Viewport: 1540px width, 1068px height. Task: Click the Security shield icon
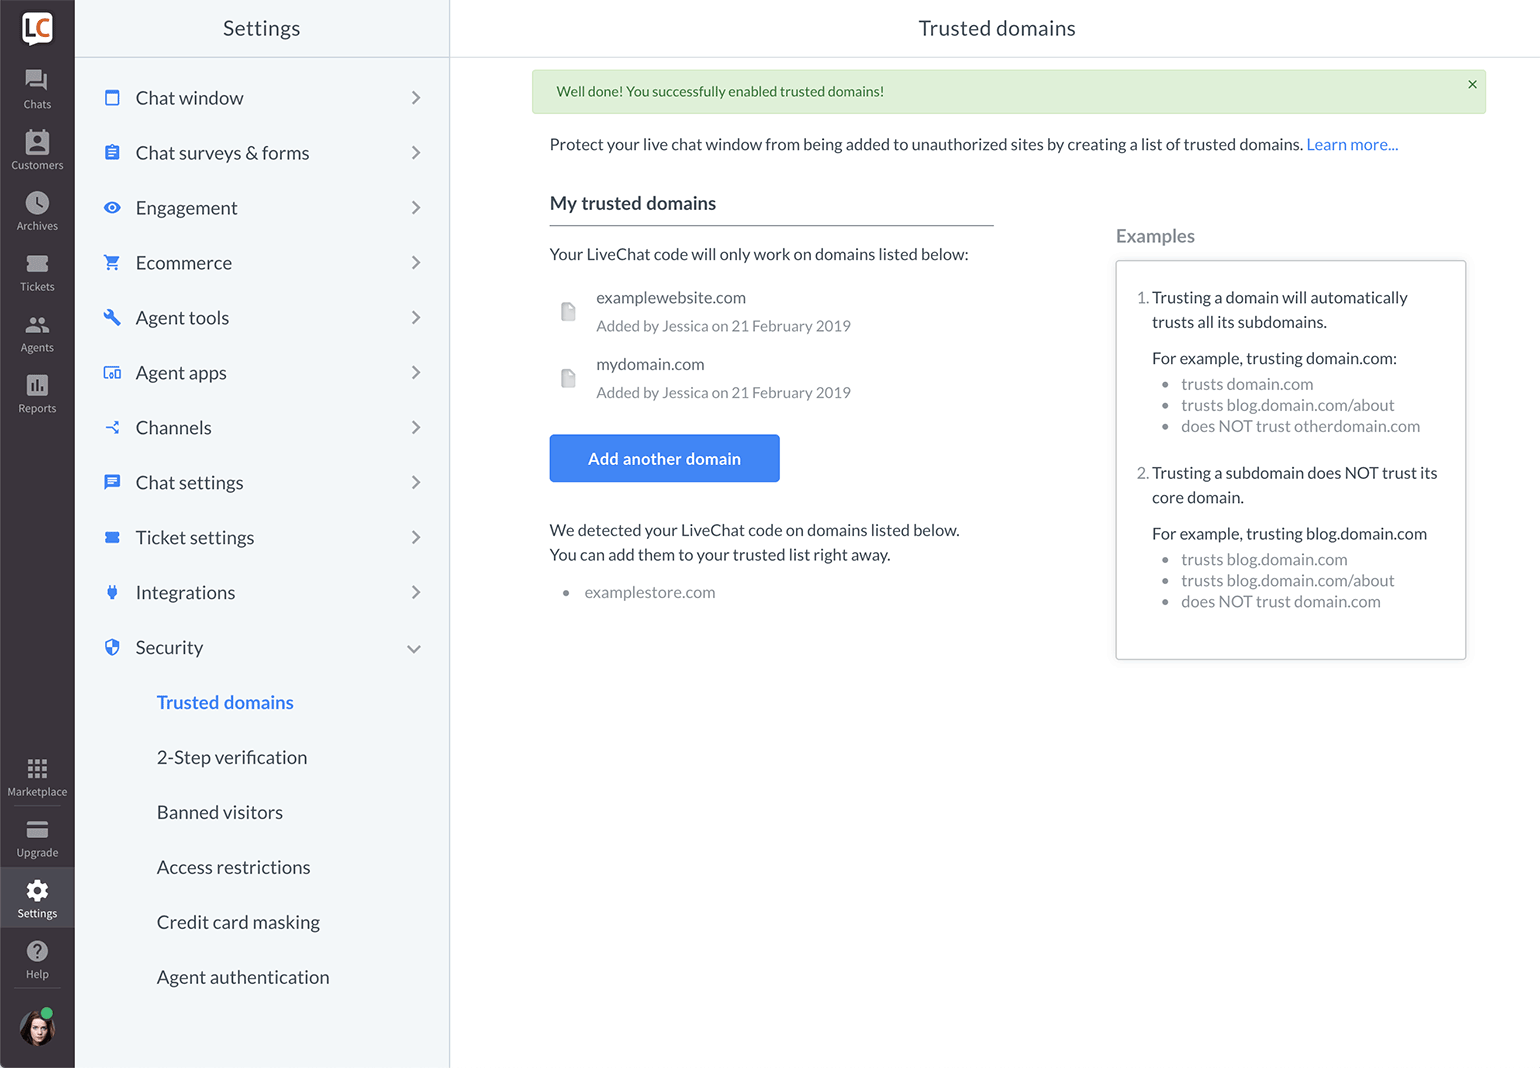click(112, 648)
